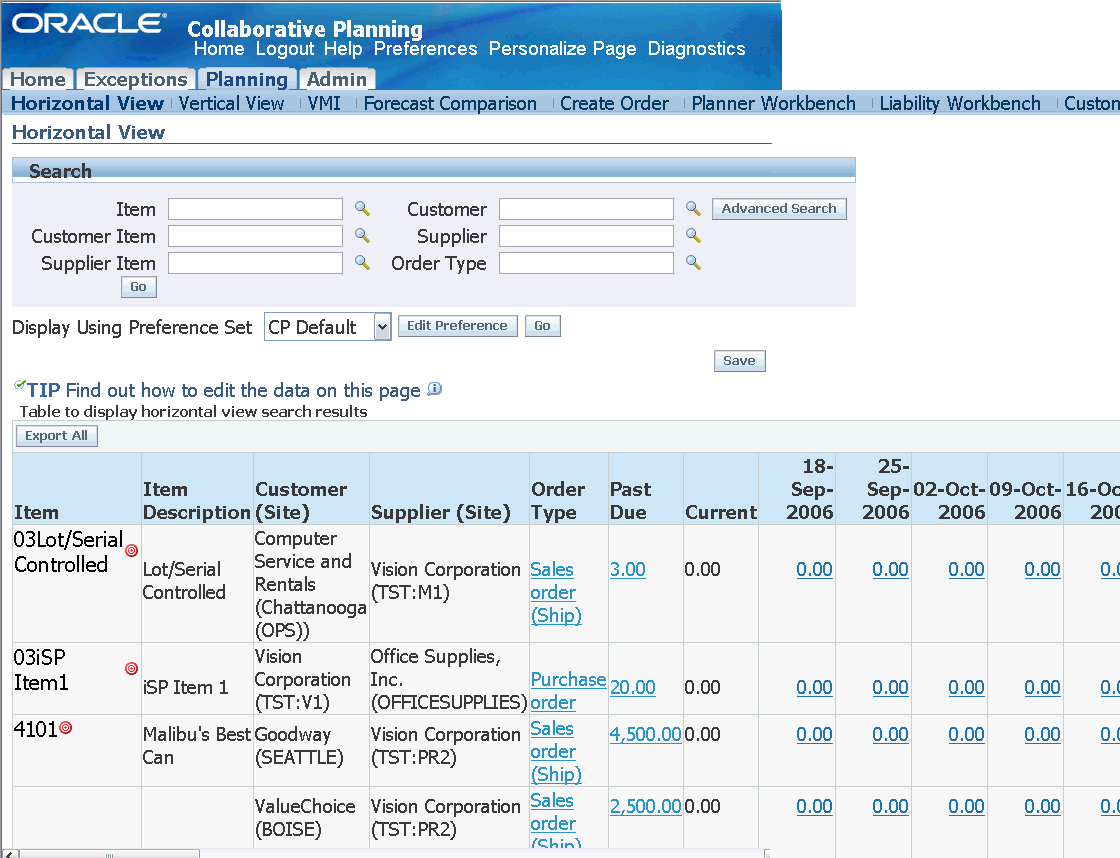Open the CP Default preference set dropdown
This screenshot has width=1120, height=858.
tap(328, 326)
